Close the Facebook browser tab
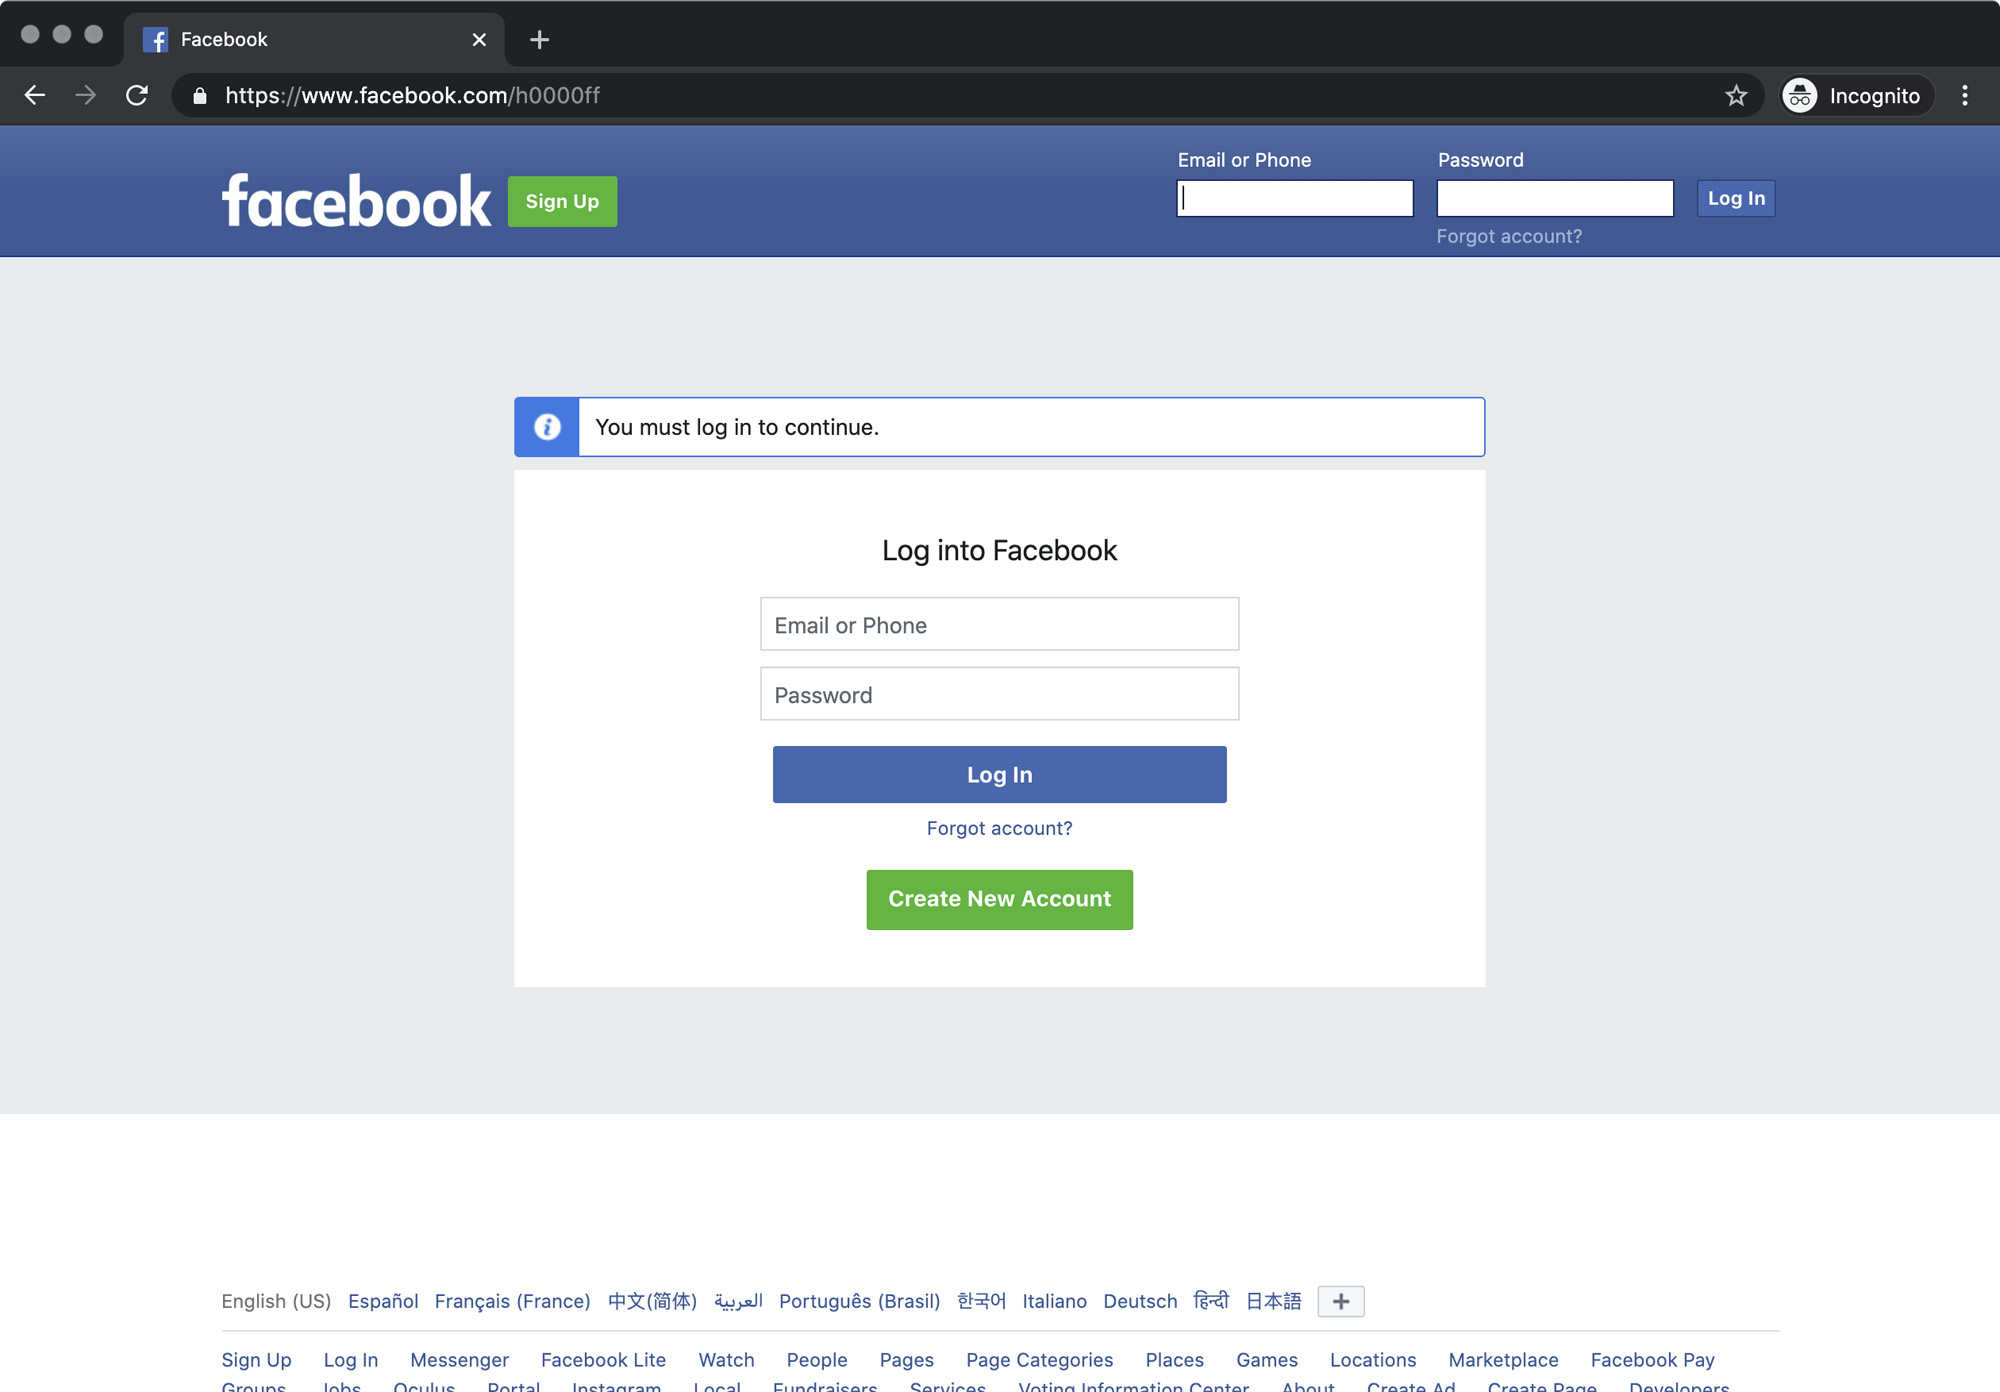 pos(479,40)
